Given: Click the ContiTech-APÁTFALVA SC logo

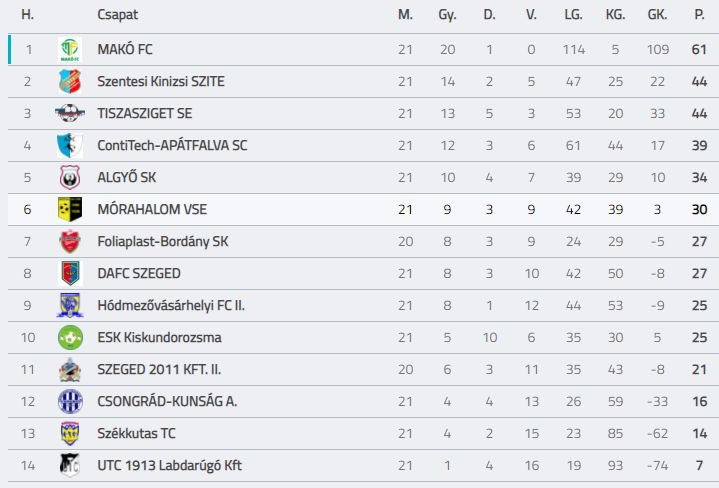Looking at the screenshot, I should point(69,145).
